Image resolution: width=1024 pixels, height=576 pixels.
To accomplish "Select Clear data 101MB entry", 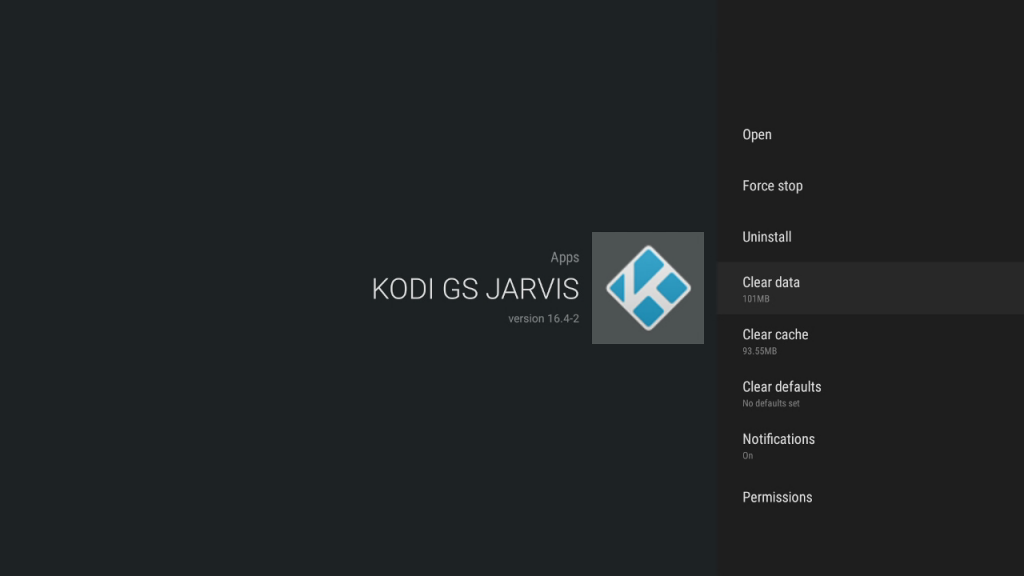I will pyautogui.click(x=870, y=289).
